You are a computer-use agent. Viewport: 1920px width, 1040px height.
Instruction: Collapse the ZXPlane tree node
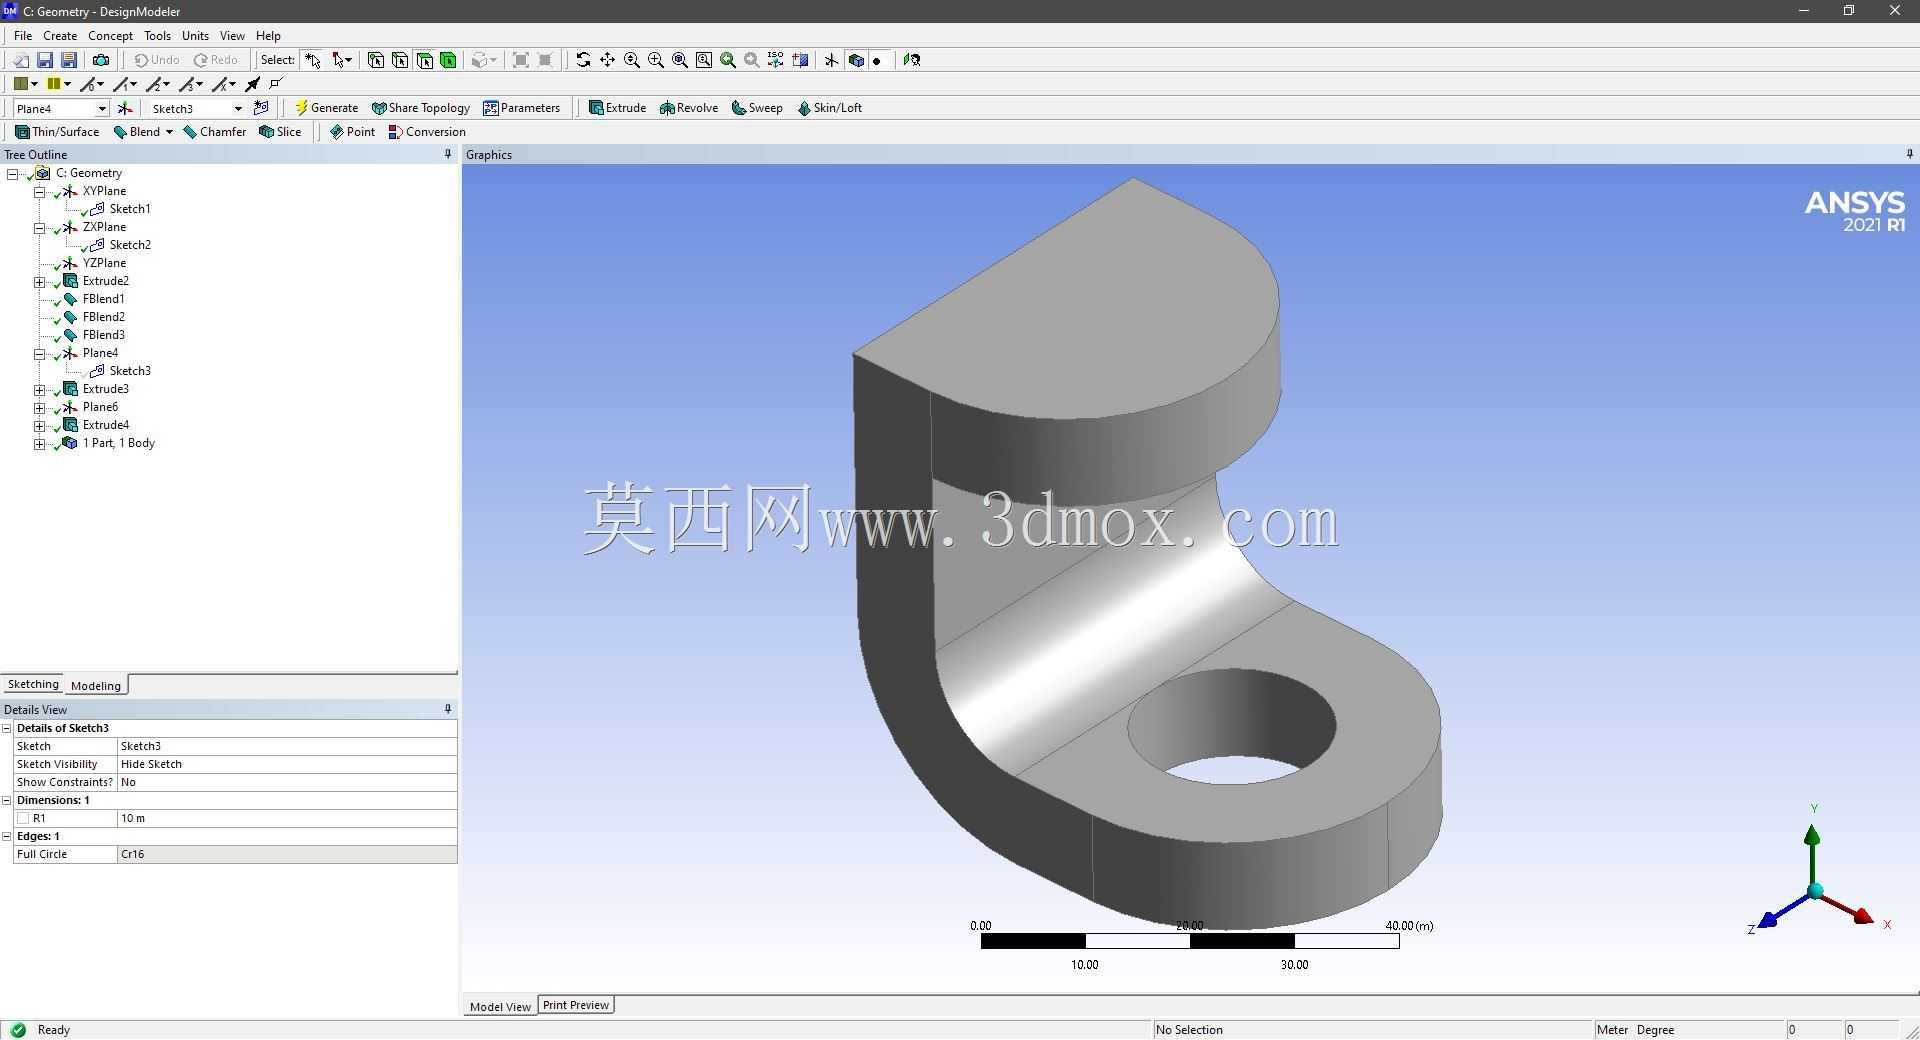(x=39, y=227)
